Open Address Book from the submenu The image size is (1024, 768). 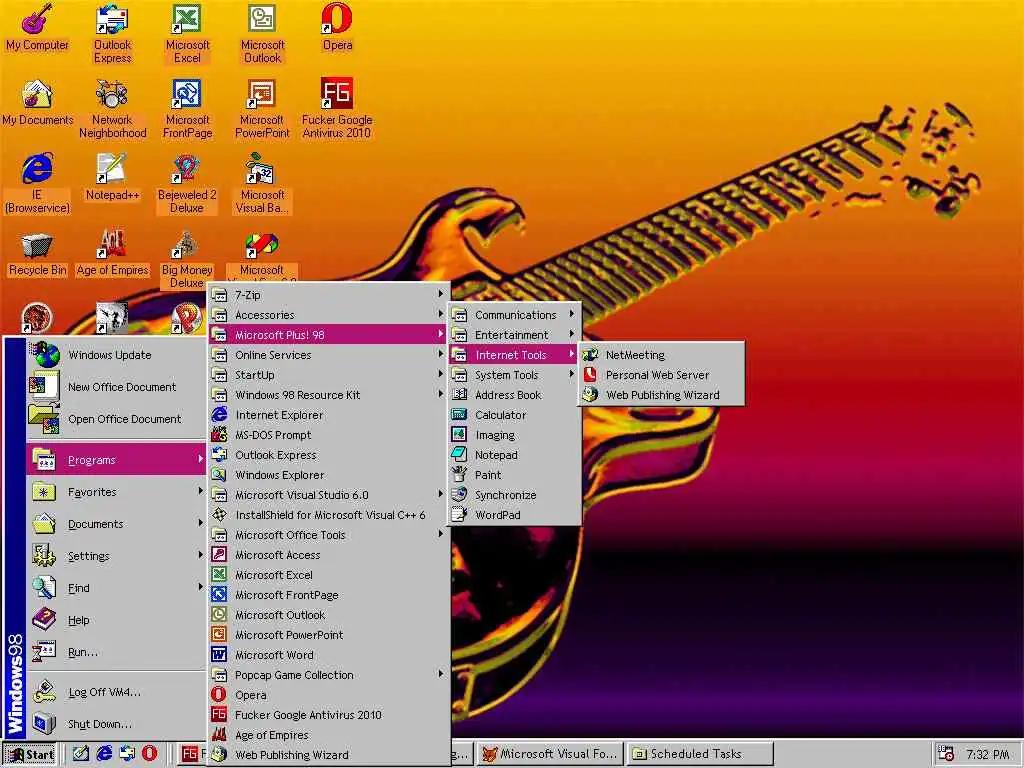click(x=514, y=394)
